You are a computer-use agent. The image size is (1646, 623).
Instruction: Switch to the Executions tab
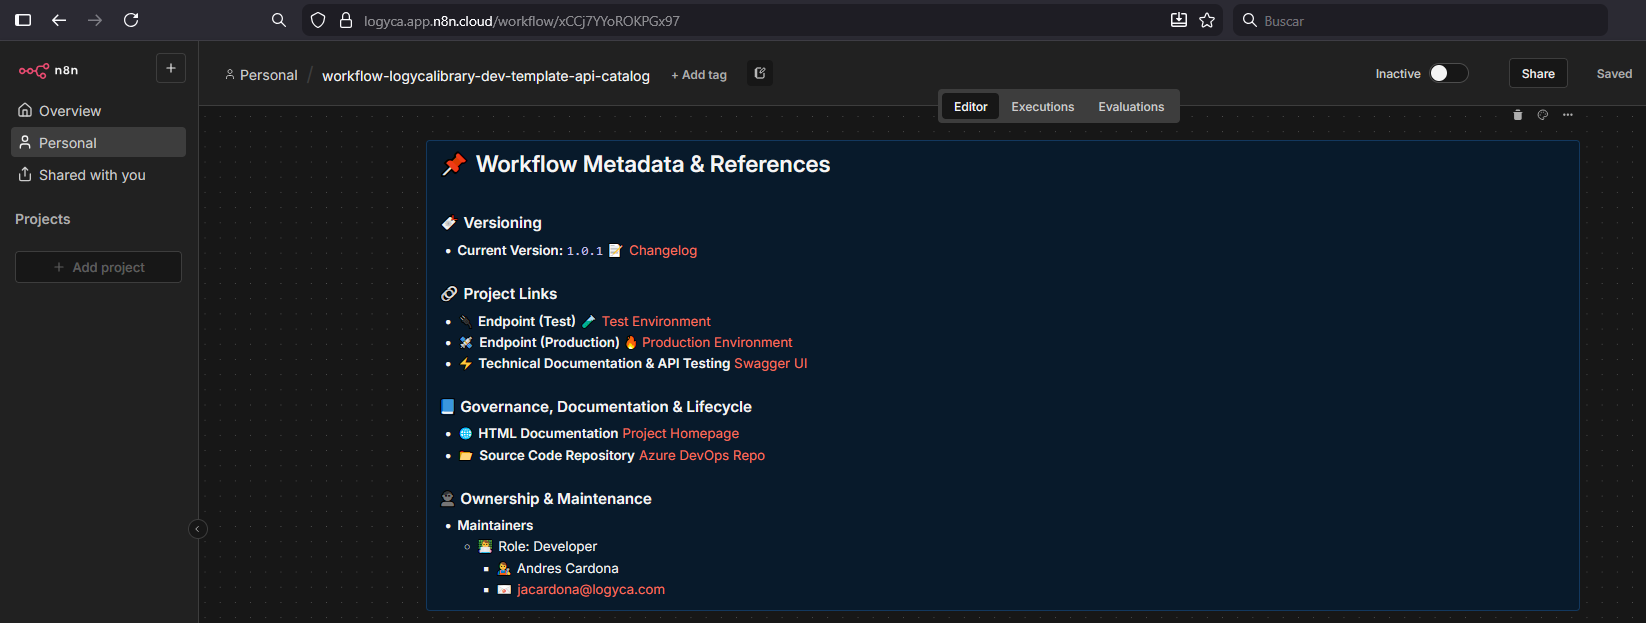[1042, 107]
